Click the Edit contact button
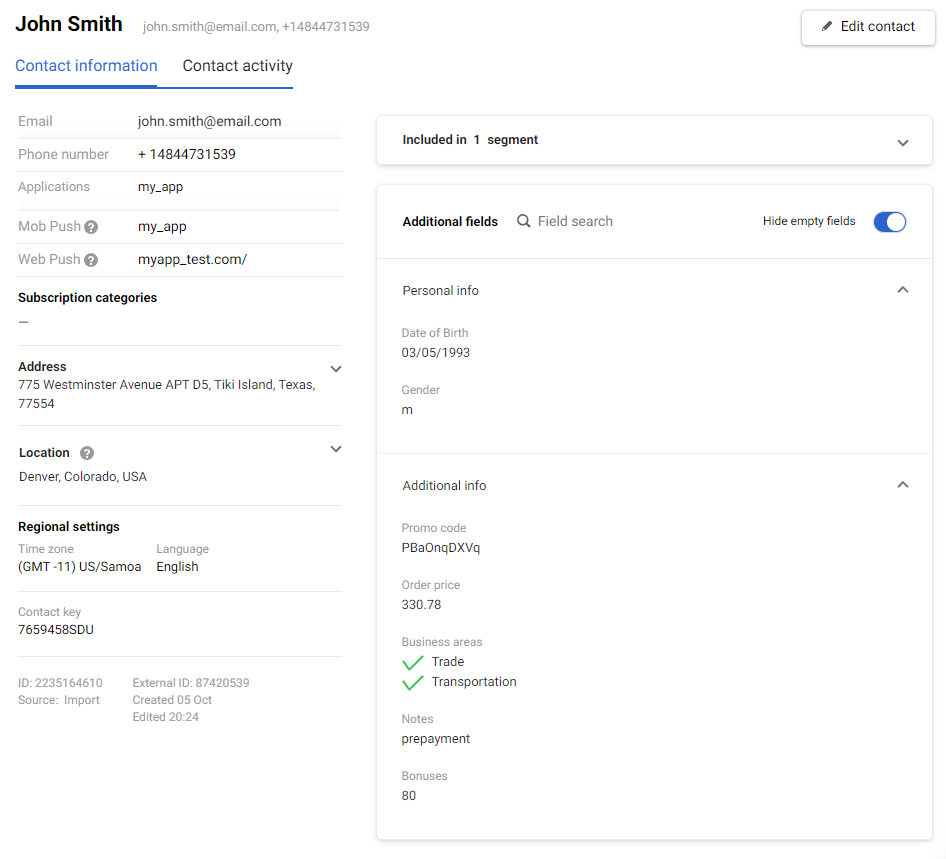Screen dimensions: 946x859 (868, 27)
